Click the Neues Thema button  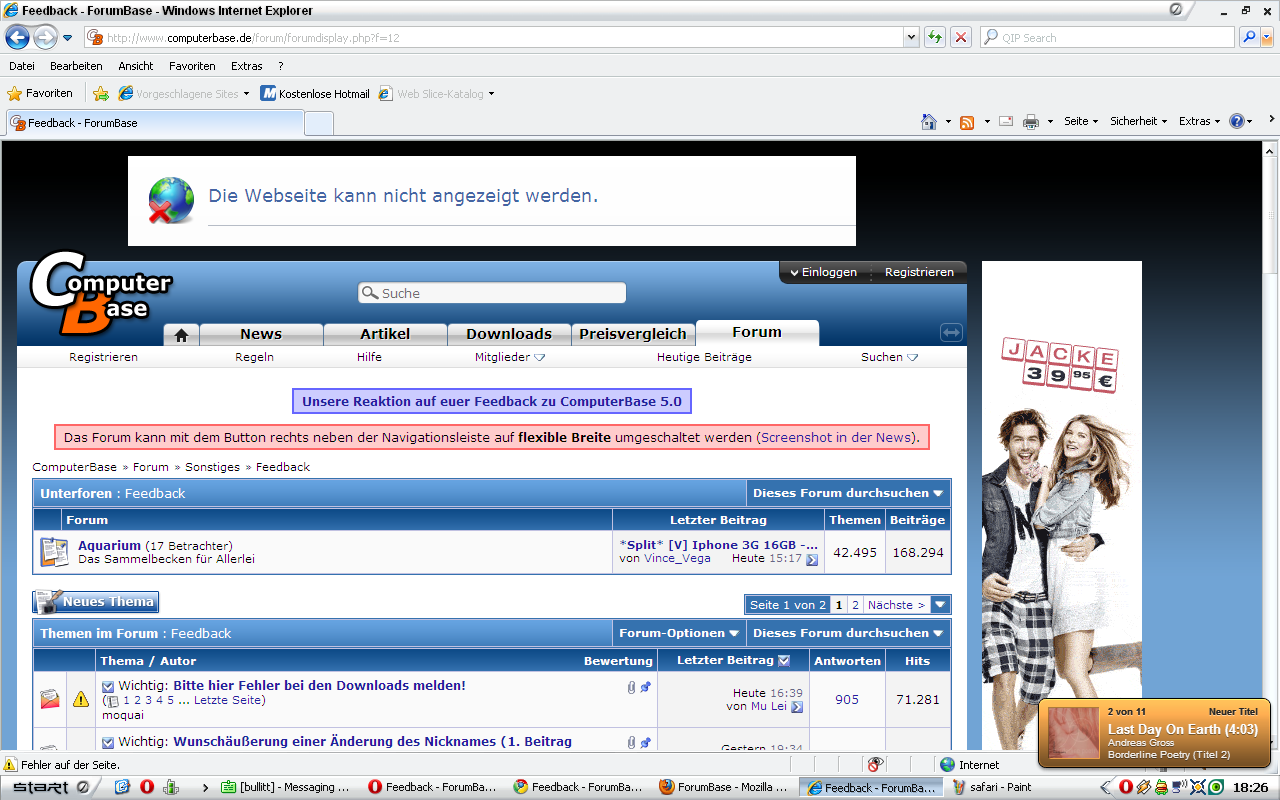(x=96, y=602)
